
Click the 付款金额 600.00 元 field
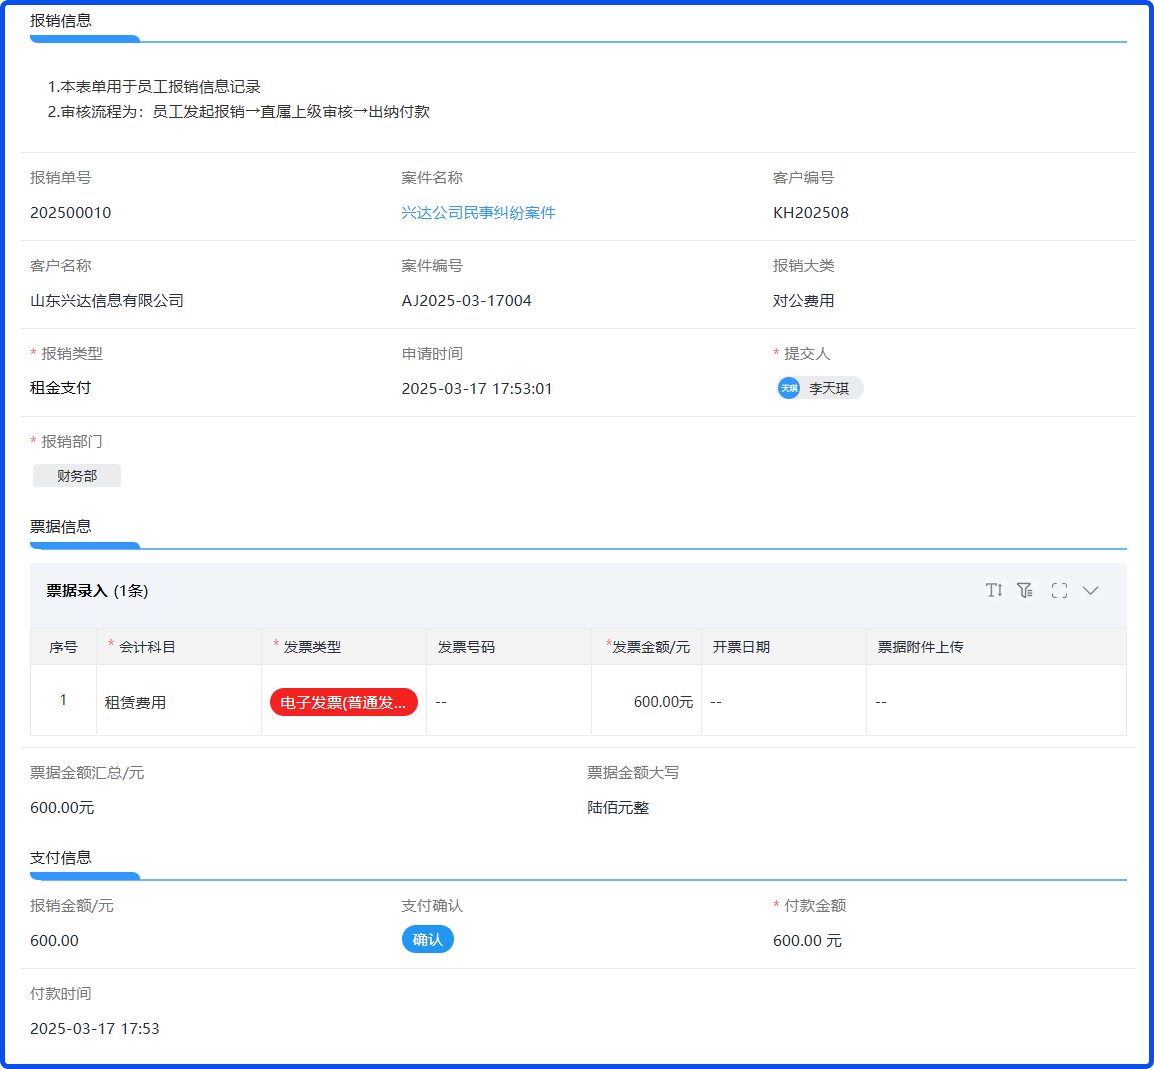[x=807, y=941]
